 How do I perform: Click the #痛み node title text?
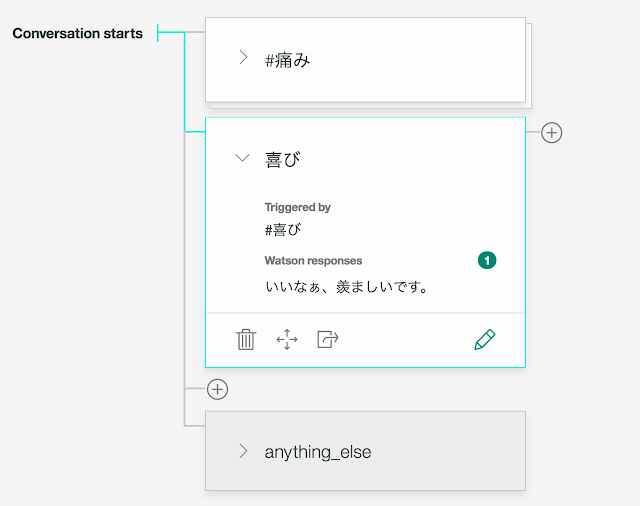[x=287, y=61]
